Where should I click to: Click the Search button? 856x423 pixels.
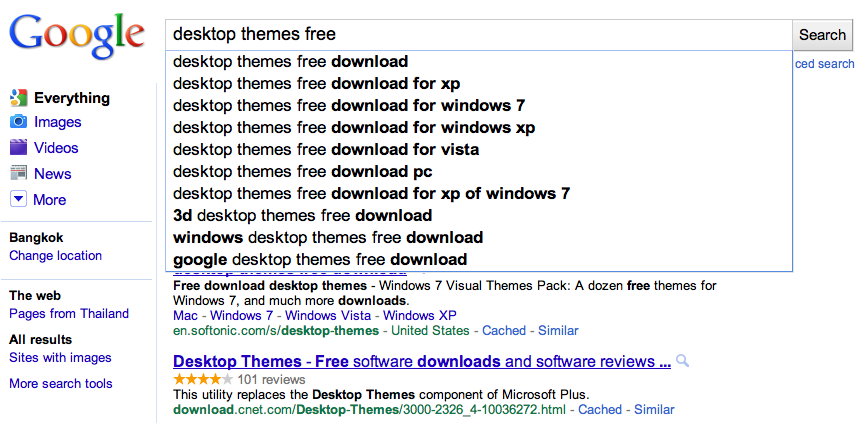(822, 35)
